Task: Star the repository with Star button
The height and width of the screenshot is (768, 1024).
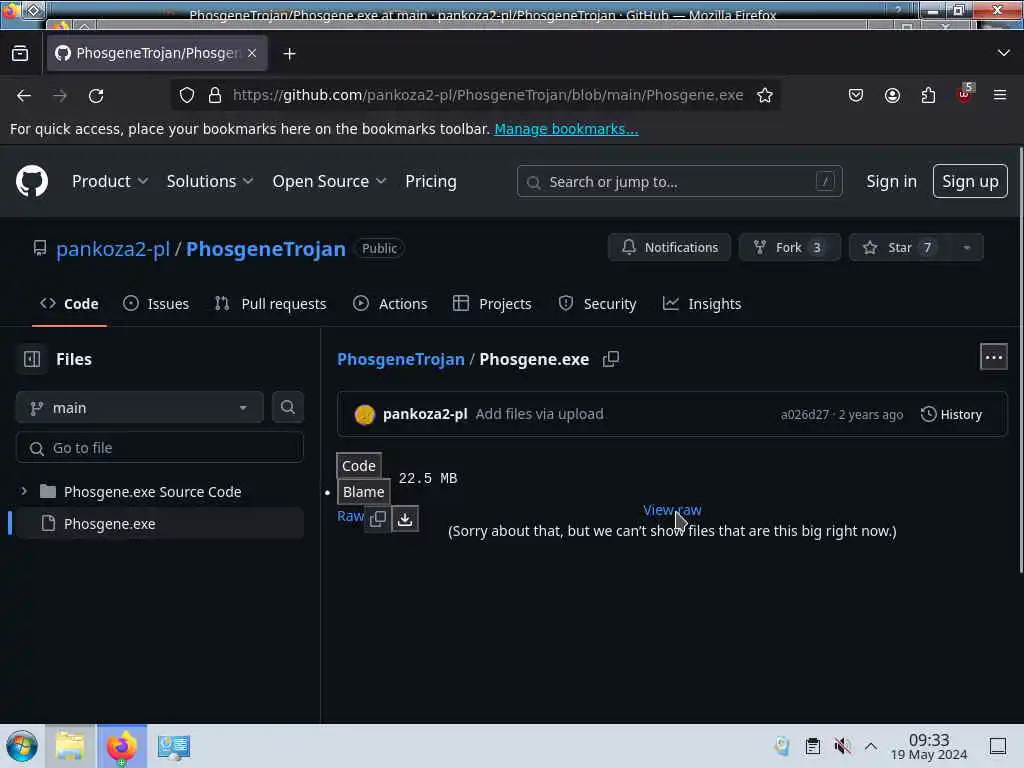Action: coord(901,248)
